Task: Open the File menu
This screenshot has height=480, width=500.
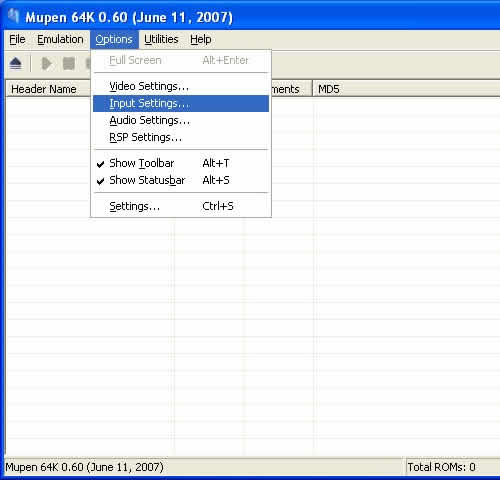Action: 17,39
